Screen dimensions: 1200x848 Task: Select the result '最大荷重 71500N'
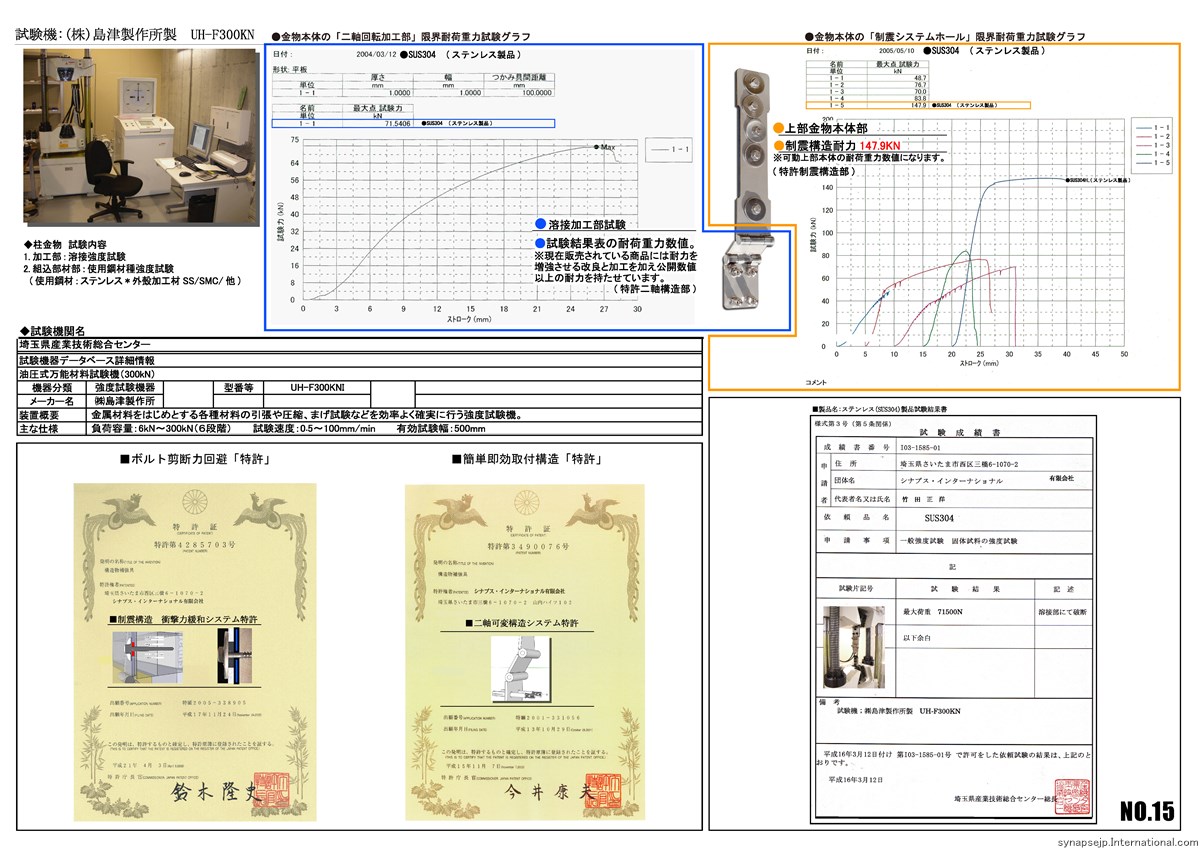[x=933, y=611]
